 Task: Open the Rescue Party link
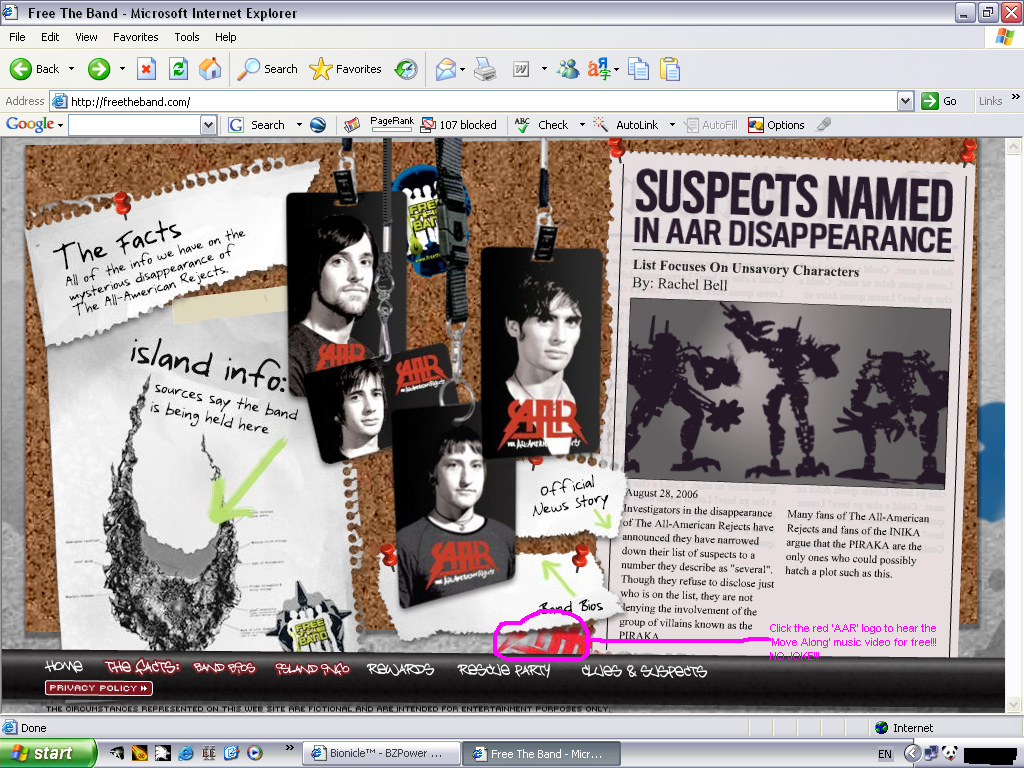click(x=504, y=670)
